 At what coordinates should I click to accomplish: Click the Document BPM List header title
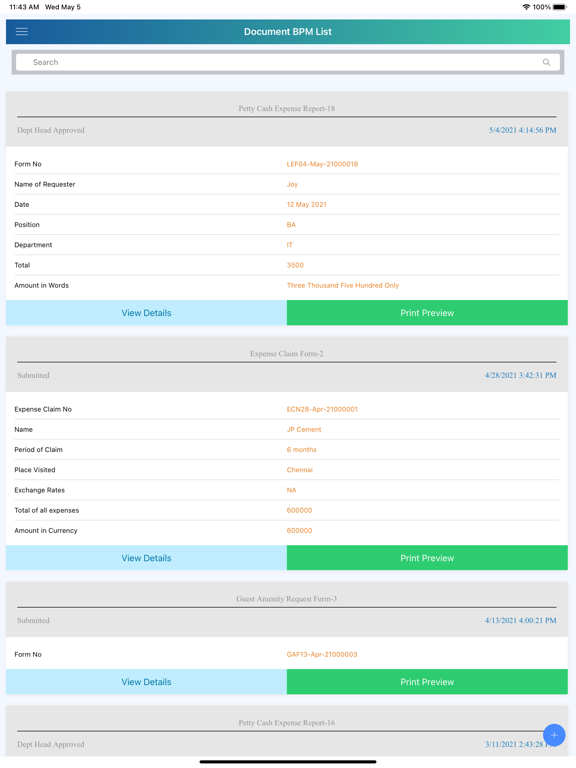288,32
